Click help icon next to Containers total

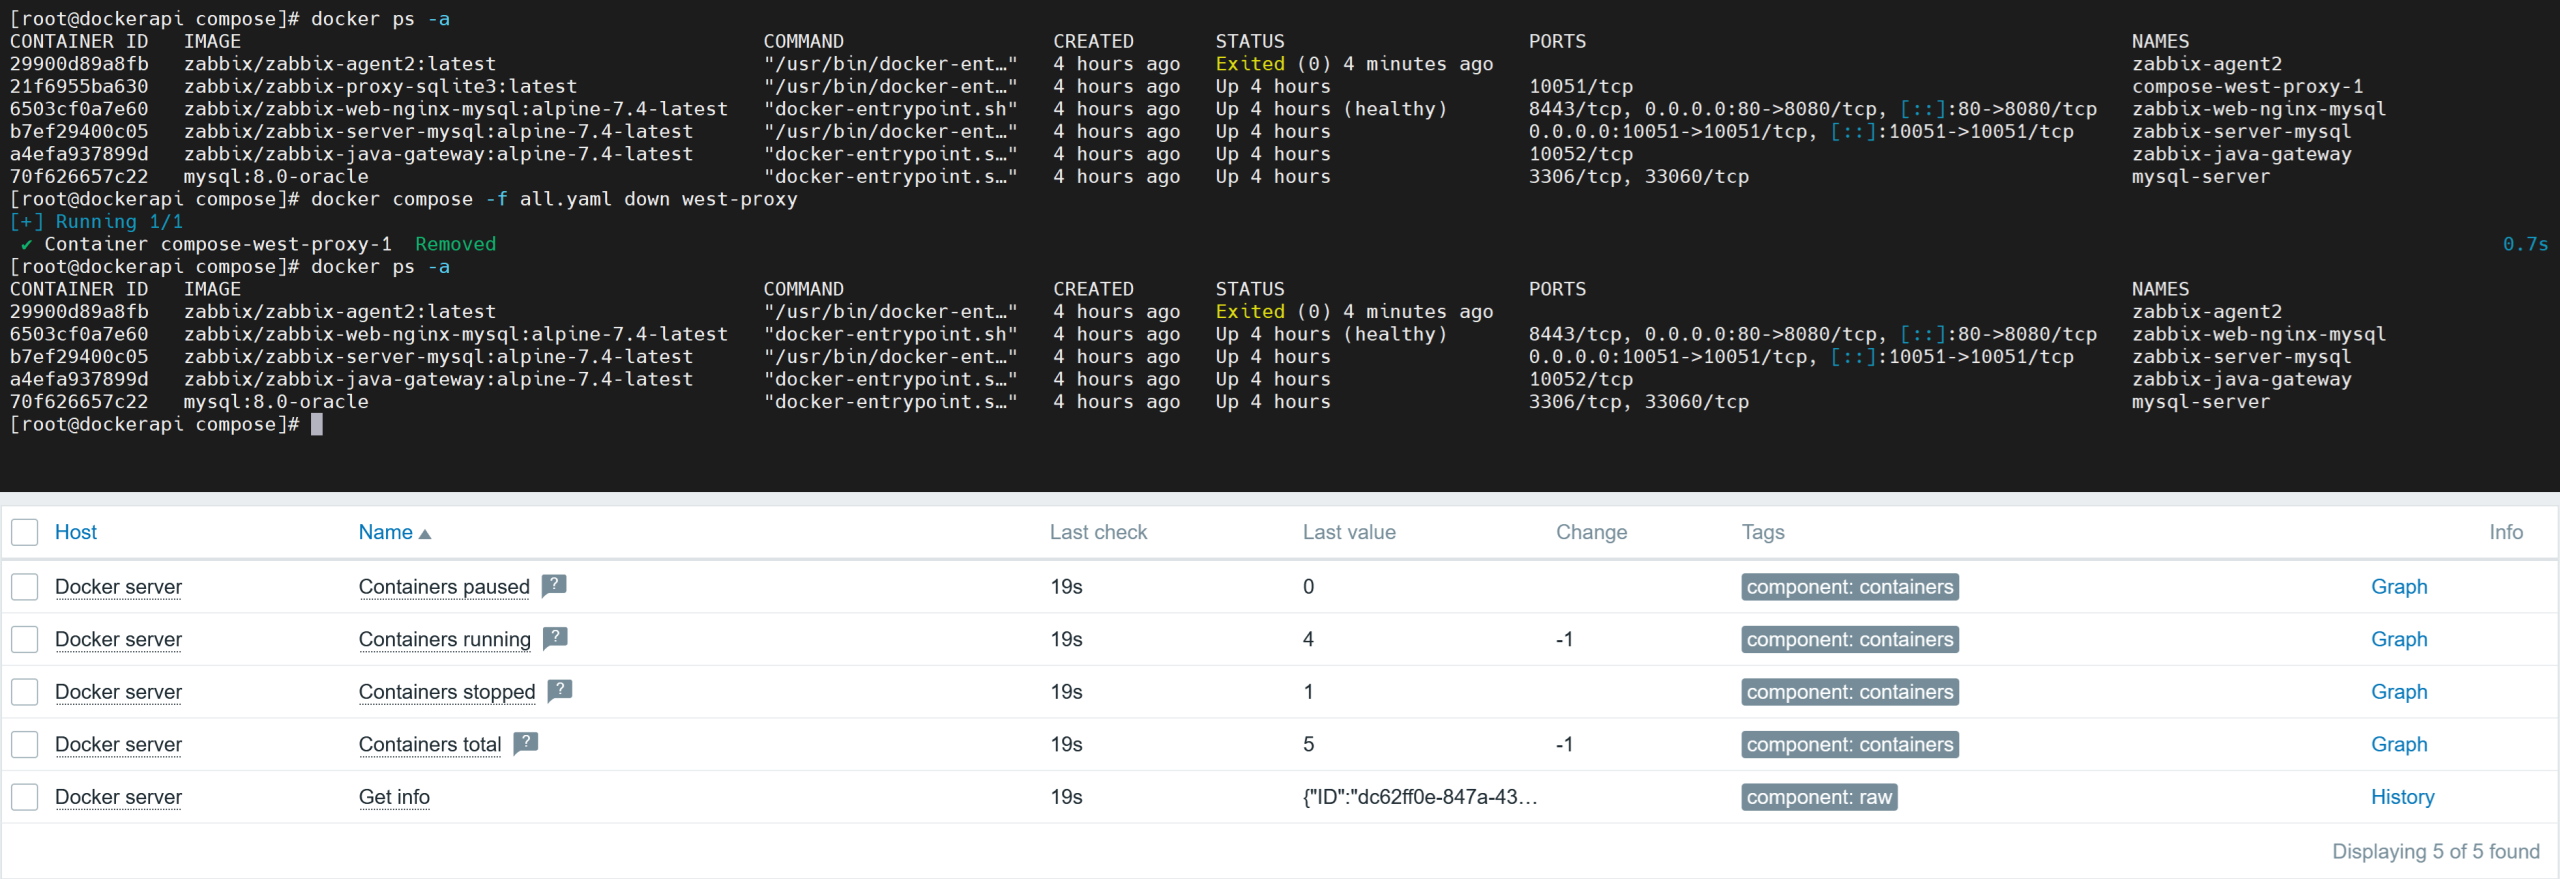(x=525, y=743)
